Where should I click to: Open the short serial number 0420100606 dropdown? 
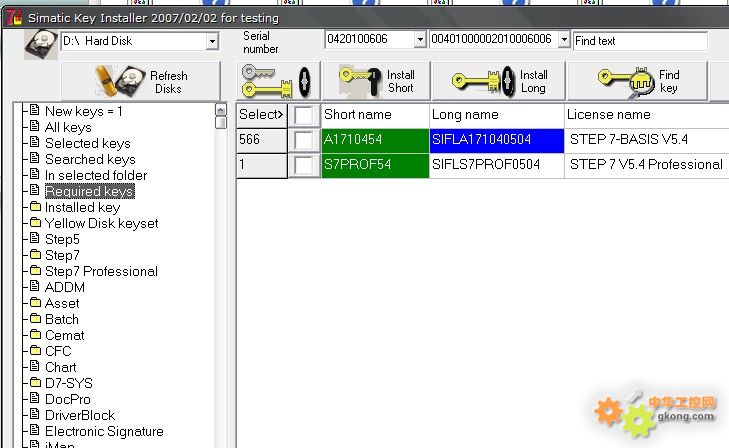tap(420, 40)
